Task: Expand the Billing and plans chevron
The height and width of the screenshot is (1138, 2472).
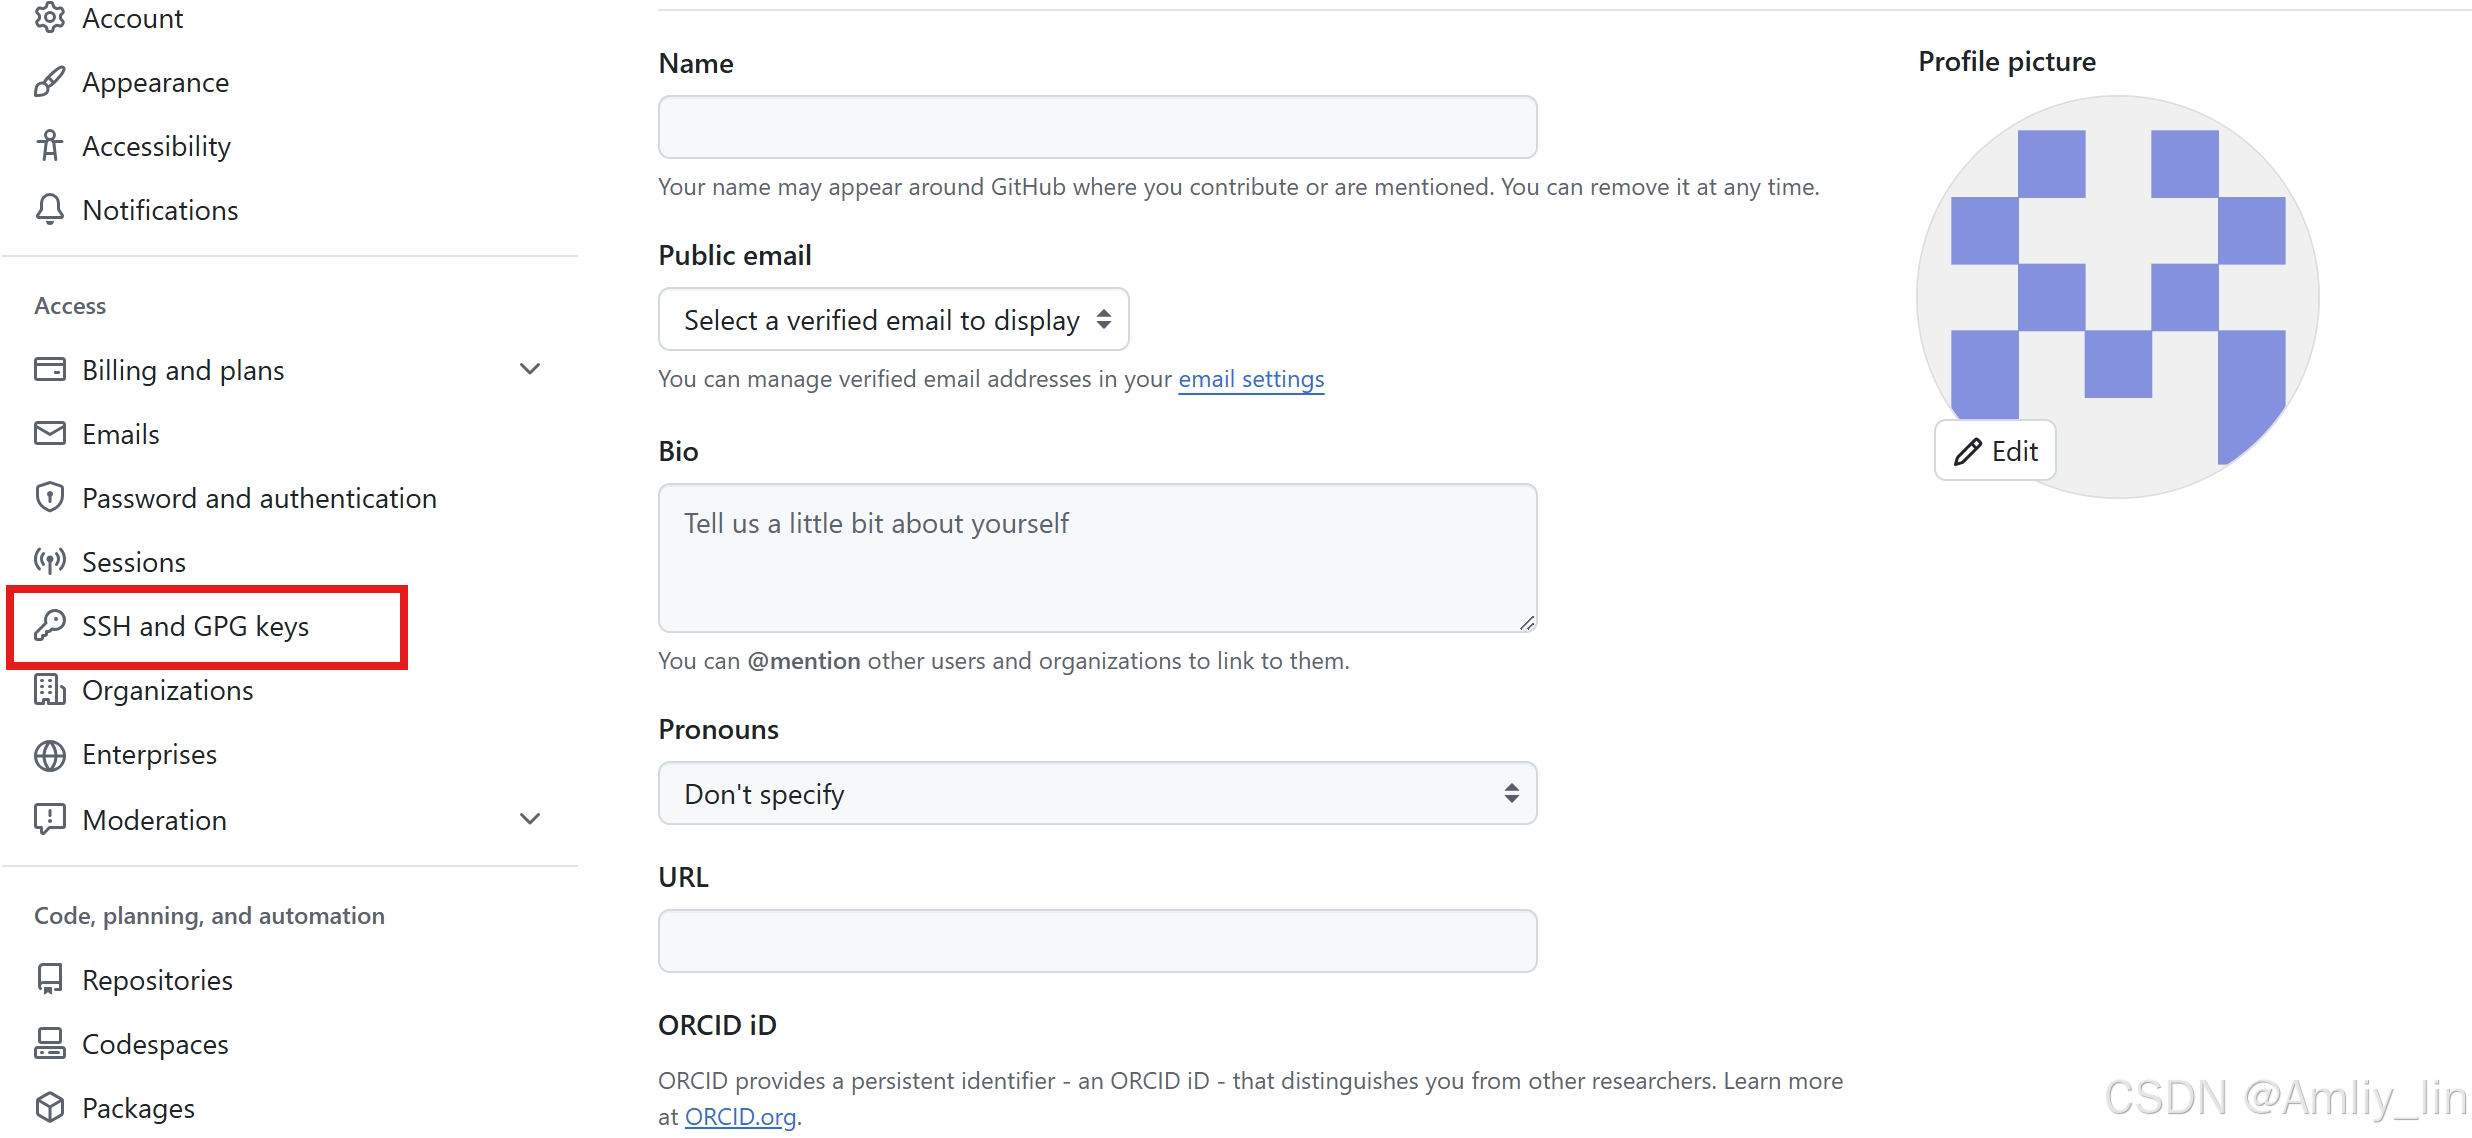Action: pyautogui.click(x=530, y=370)
